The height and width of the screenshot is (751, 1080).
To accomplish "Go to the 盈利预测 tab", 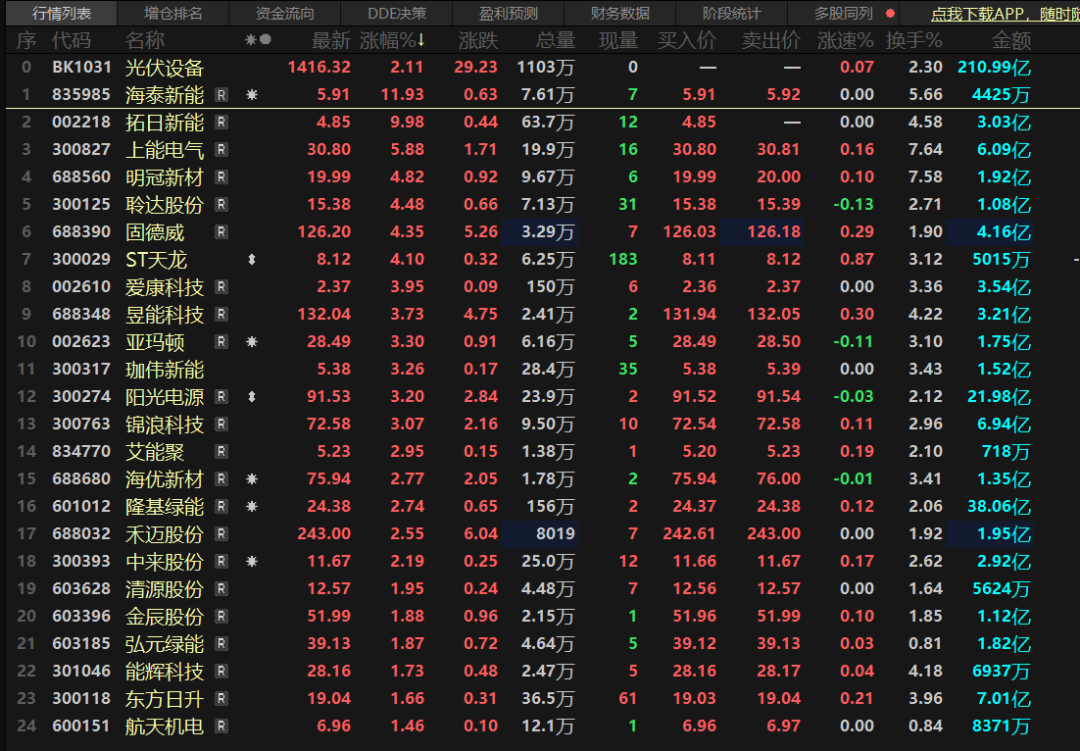I will click(508, 13).
